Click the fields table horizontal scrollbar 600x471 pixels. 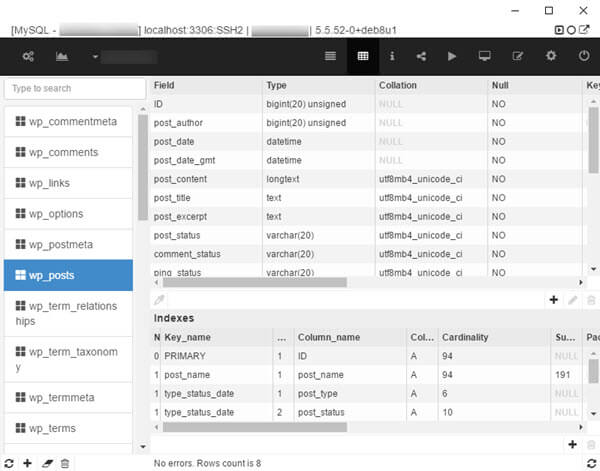point(255,283)
